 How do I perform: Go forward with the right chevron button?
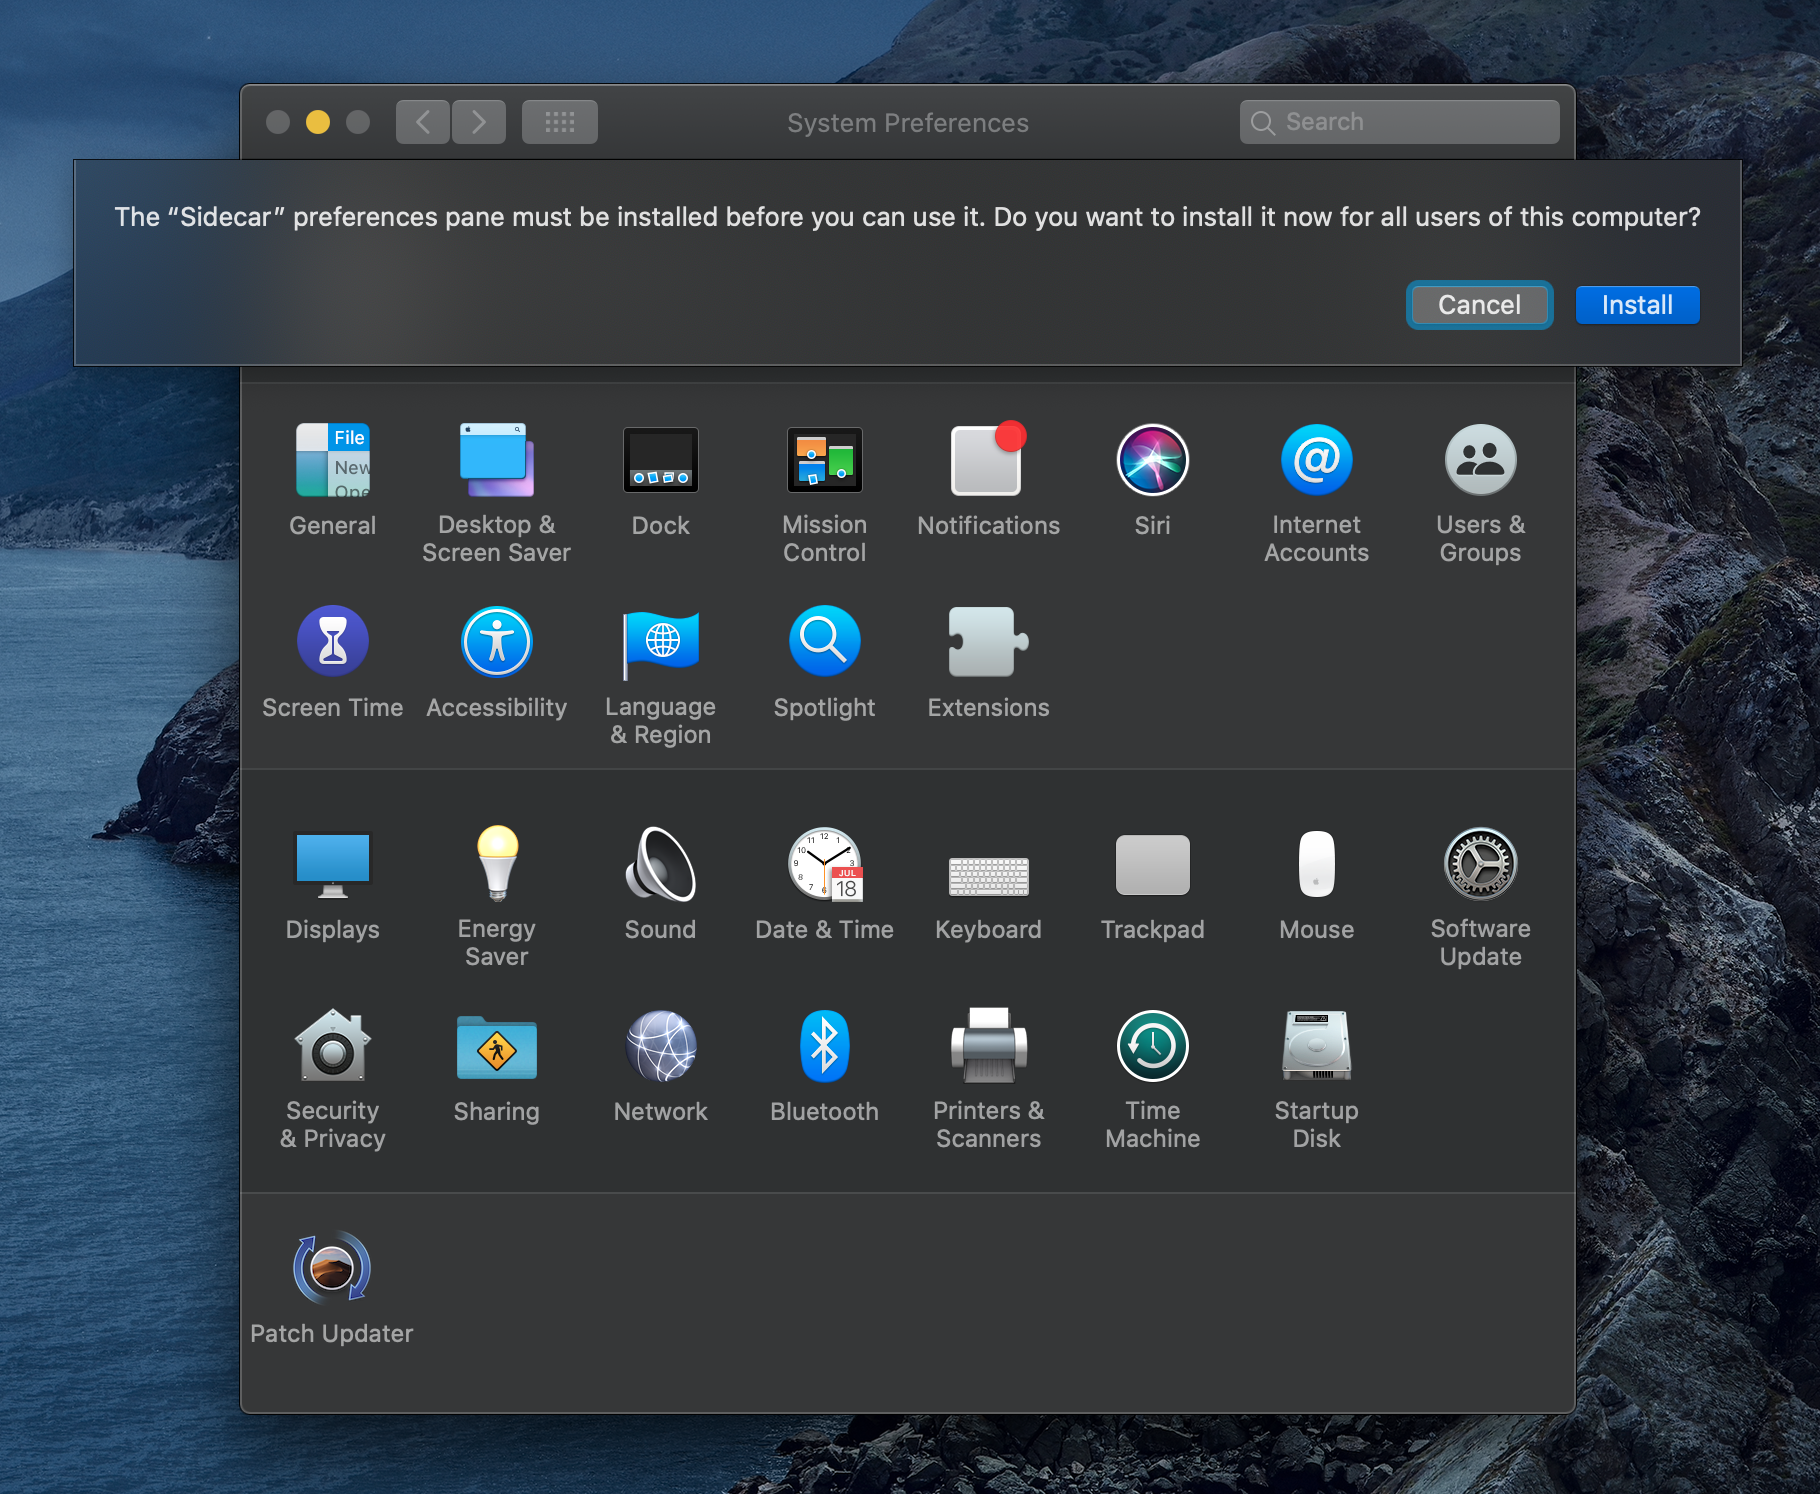(479, 122)
